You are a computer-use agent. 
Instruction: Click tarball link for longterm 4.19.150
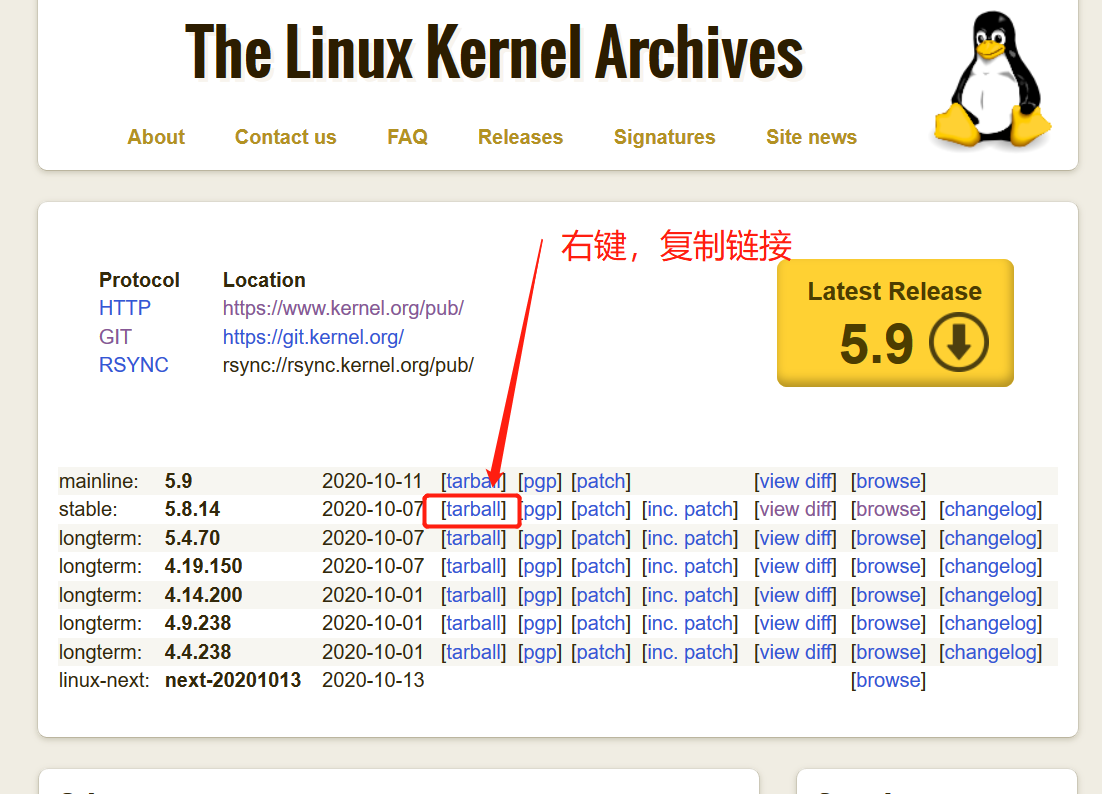[474, 566]
